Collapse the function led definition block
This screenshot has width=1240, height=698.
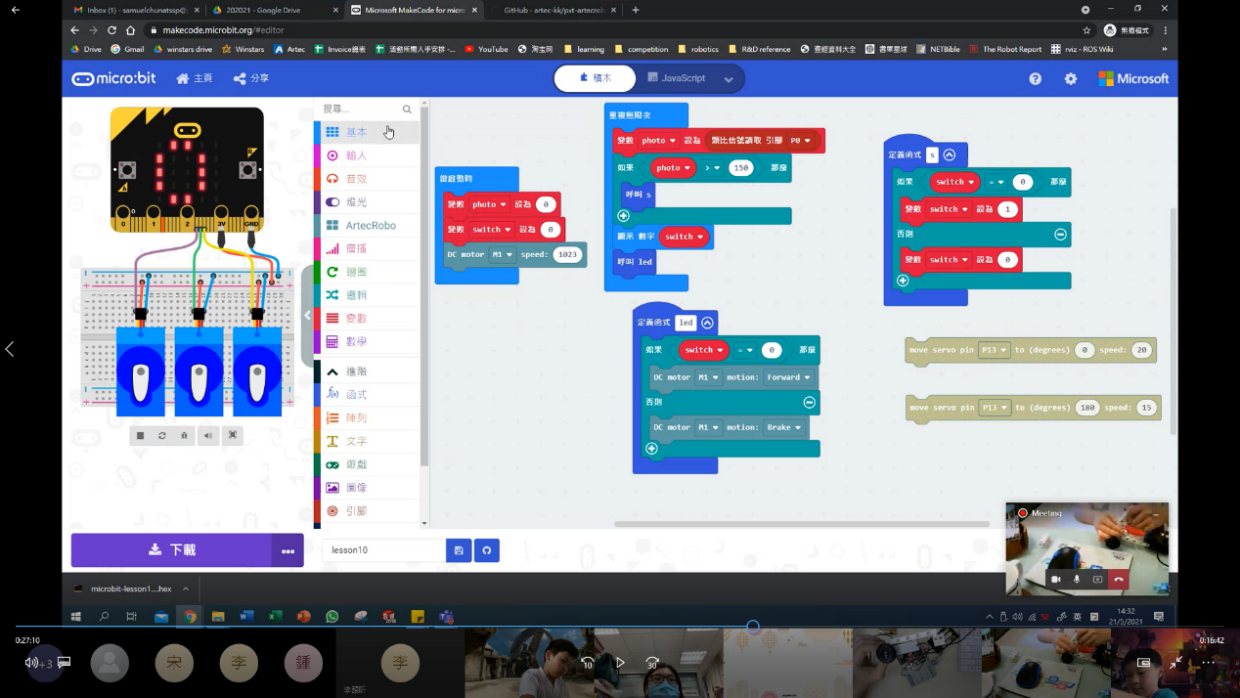click(x=707, y=323)
